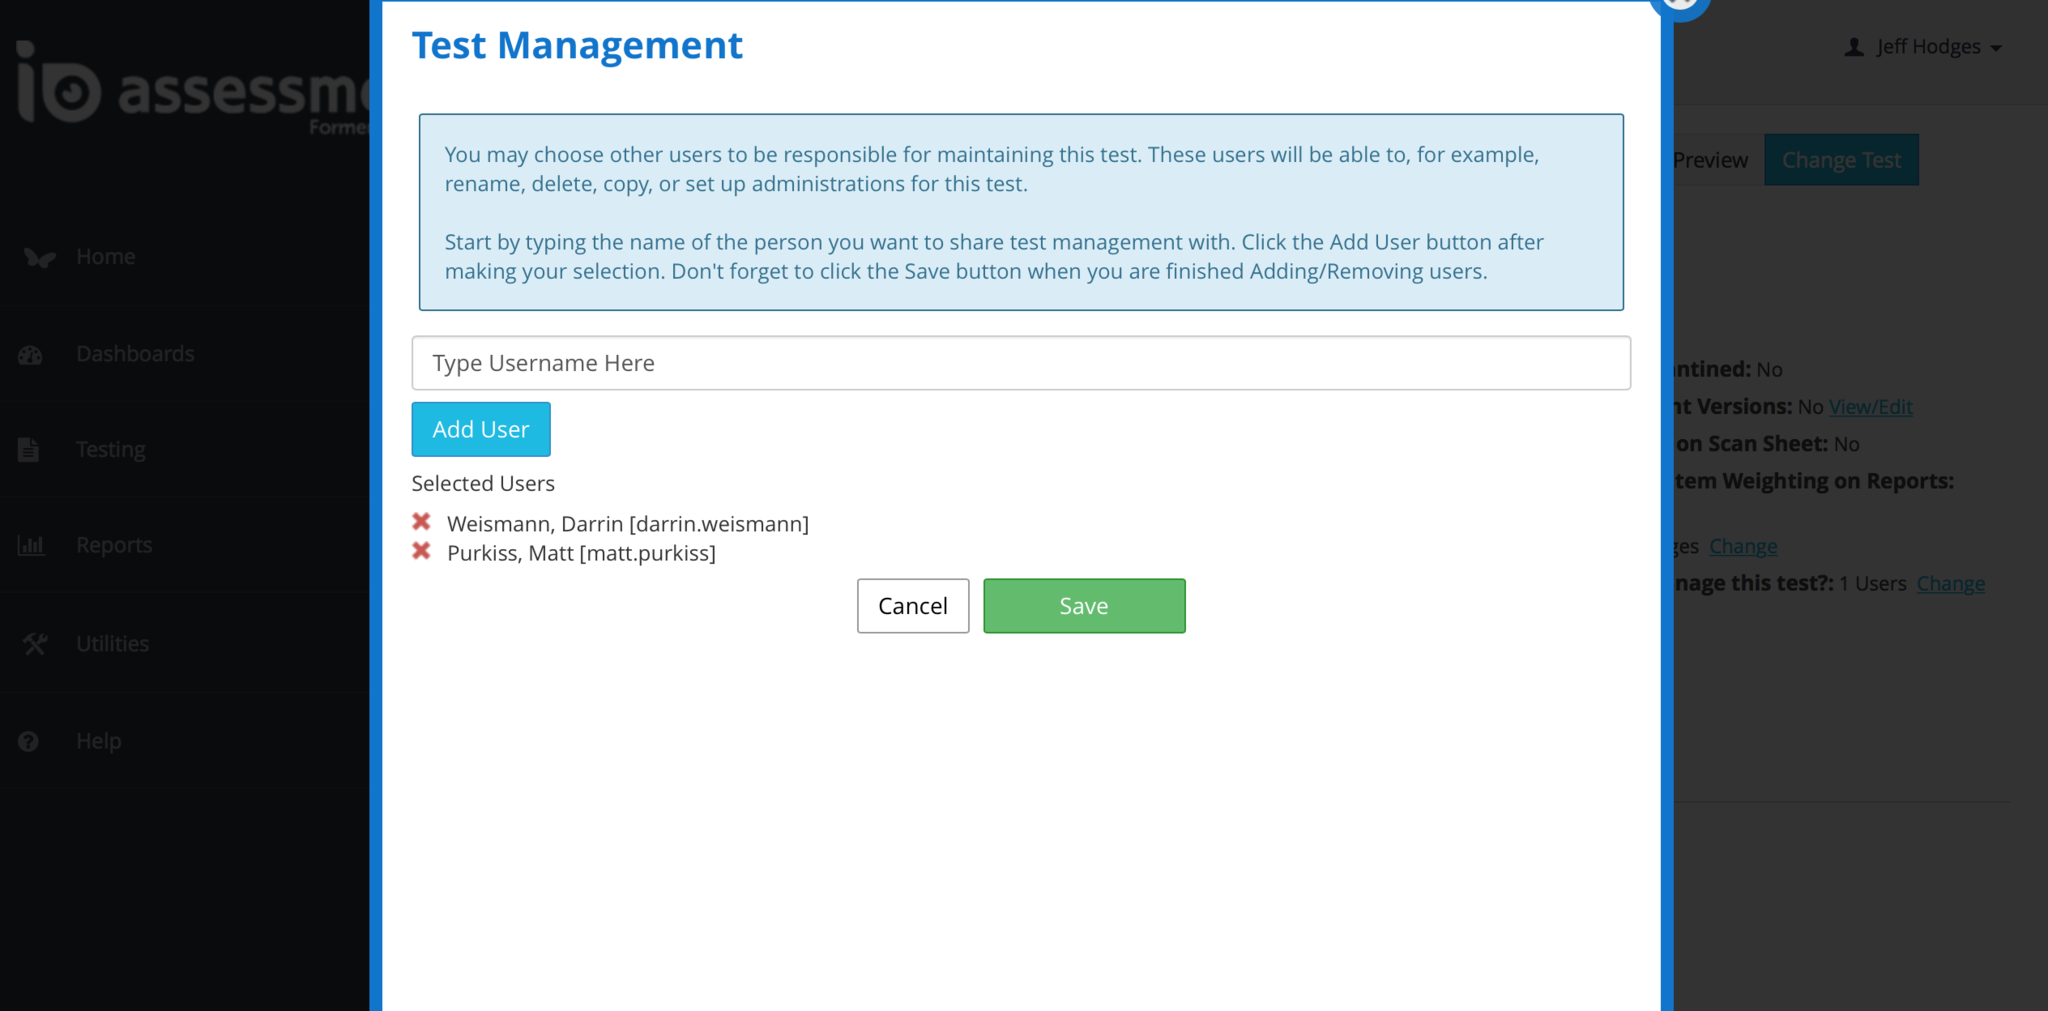Open the Reports menu item
The height and width of the screenshot is (1011, 2048).
coord(114,546)
